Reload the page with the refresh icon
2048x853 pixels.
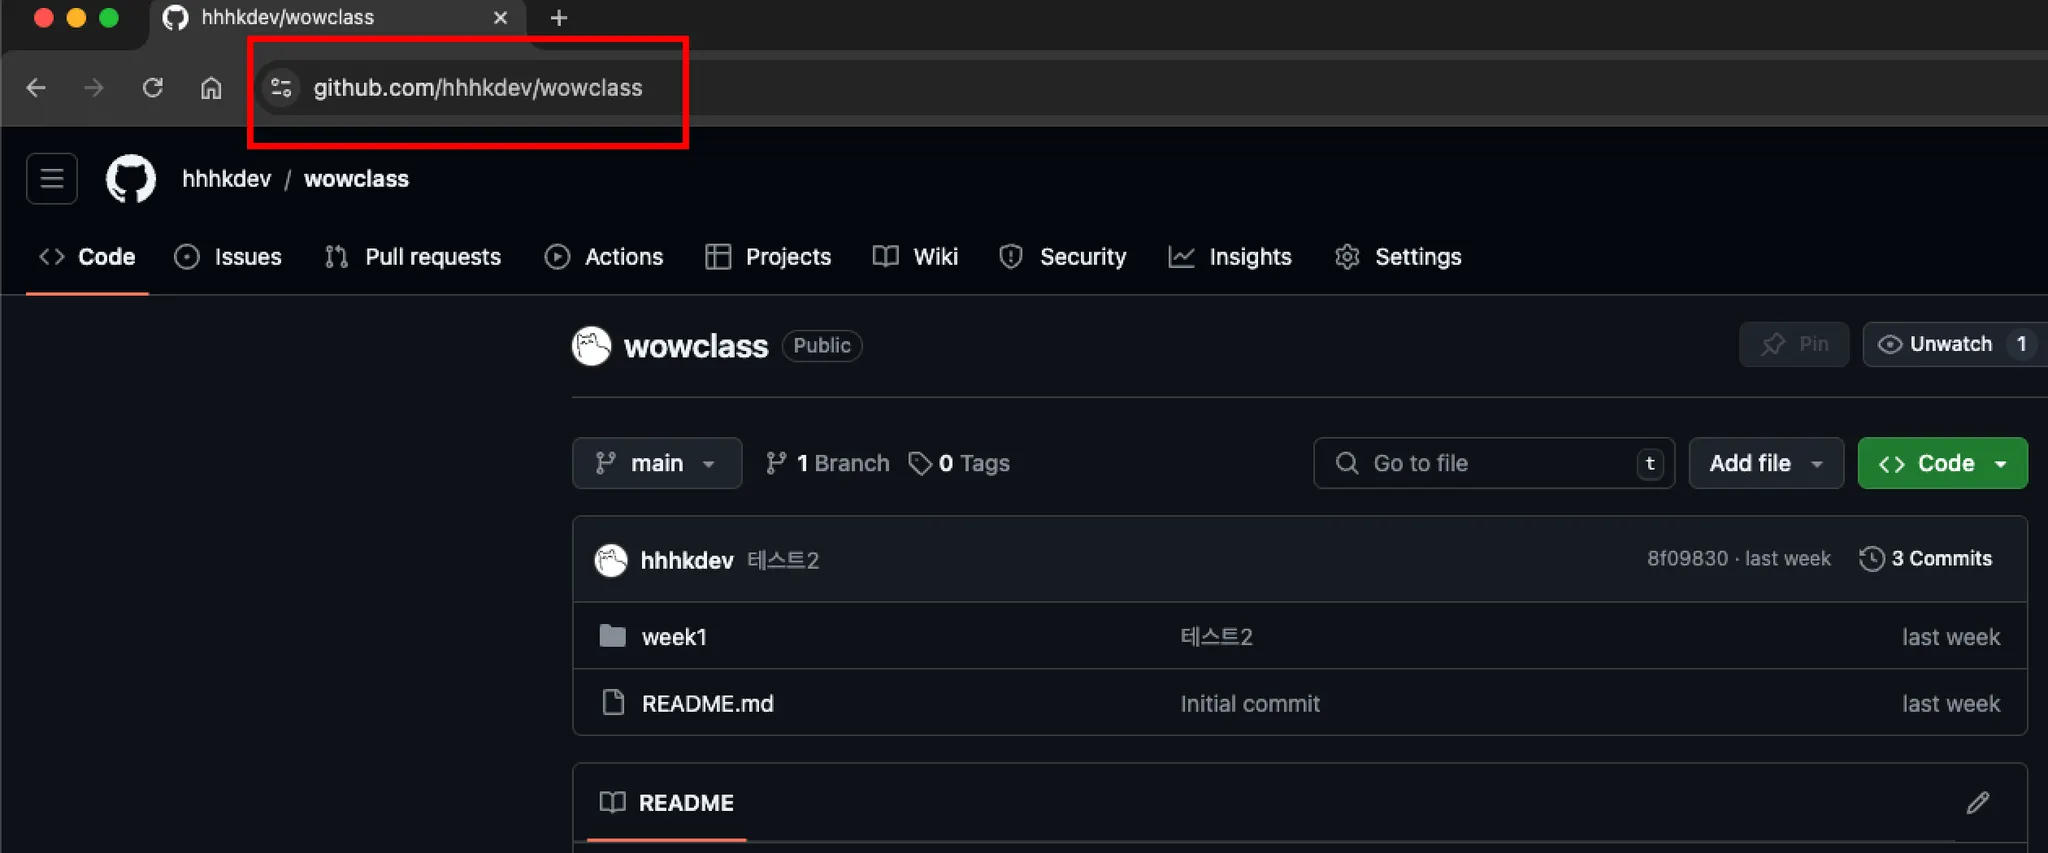152,88
